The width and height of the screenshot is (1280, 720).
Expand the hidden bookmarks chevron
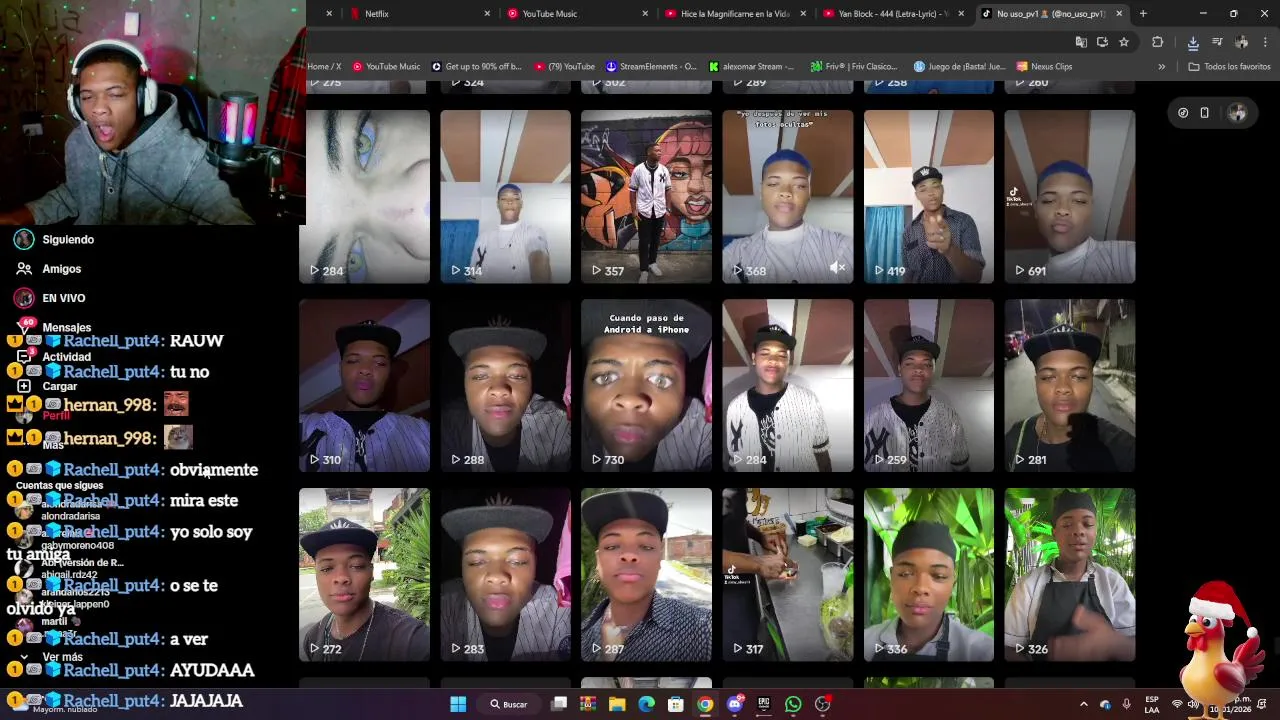(x=1162, y=67)
